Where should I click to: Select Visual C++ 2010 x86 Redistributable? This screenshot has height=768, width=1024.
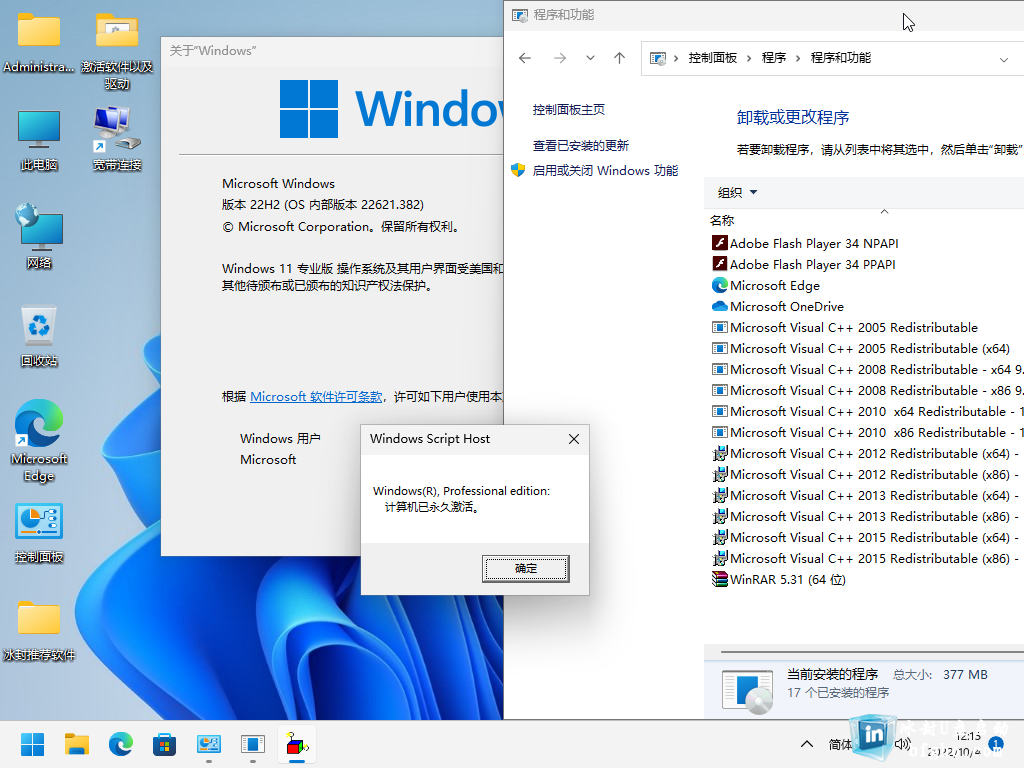pos(867,432)
